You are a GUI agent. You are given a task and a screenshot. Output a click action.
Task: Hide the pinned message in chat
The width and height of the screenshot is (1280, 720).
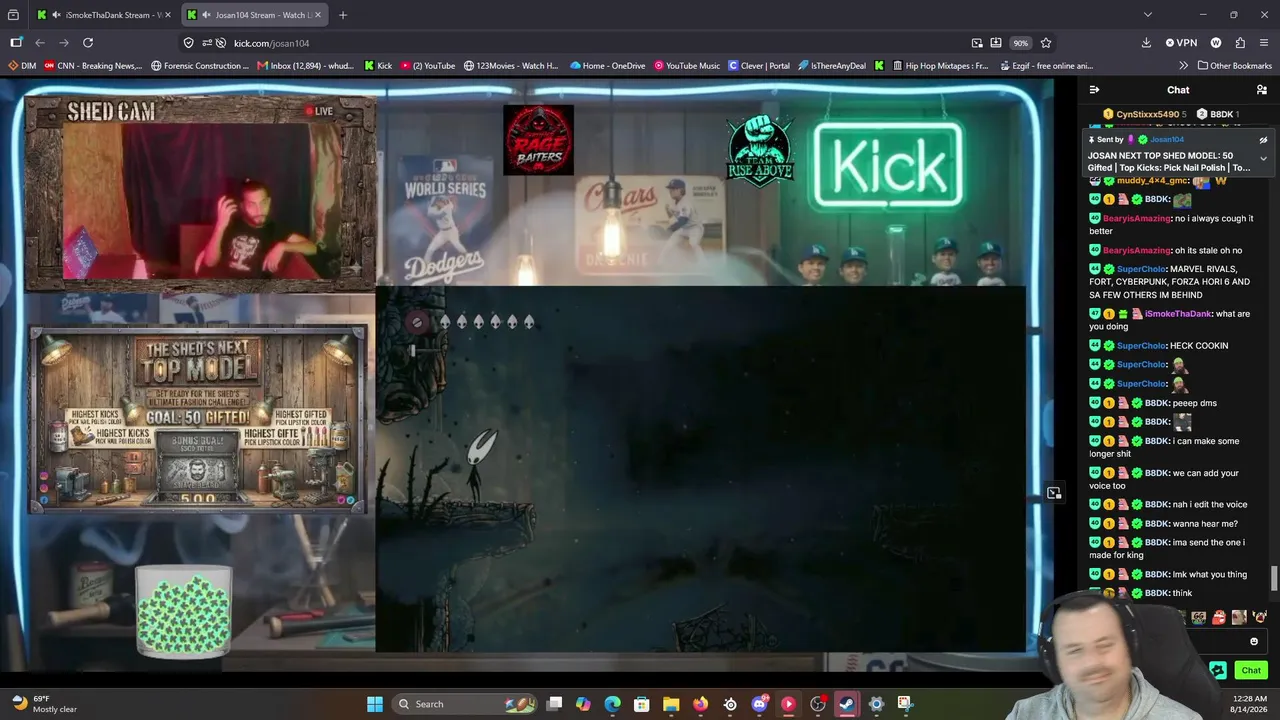pyautogui.click(x=1263, y=140)
